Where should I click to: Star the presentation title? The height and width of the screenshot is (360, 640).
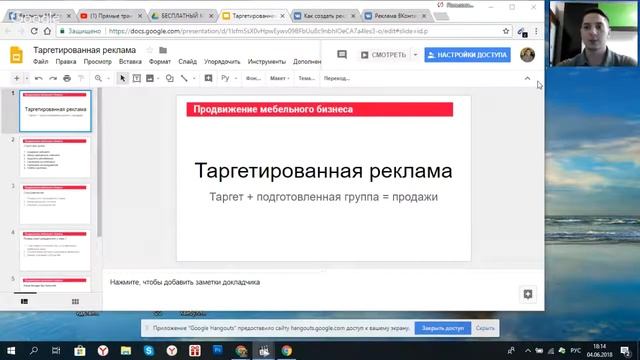pyautogui.click(x=150, y=50)
